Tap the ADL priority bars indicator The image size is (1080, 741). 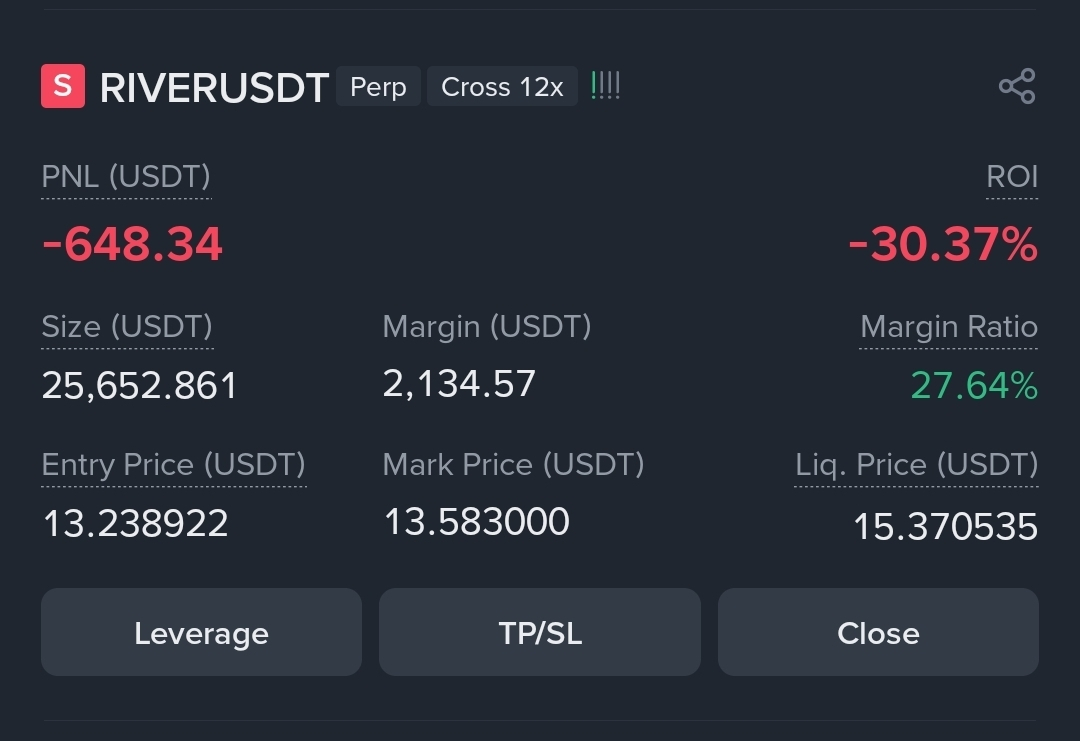[x=605, y=86]
